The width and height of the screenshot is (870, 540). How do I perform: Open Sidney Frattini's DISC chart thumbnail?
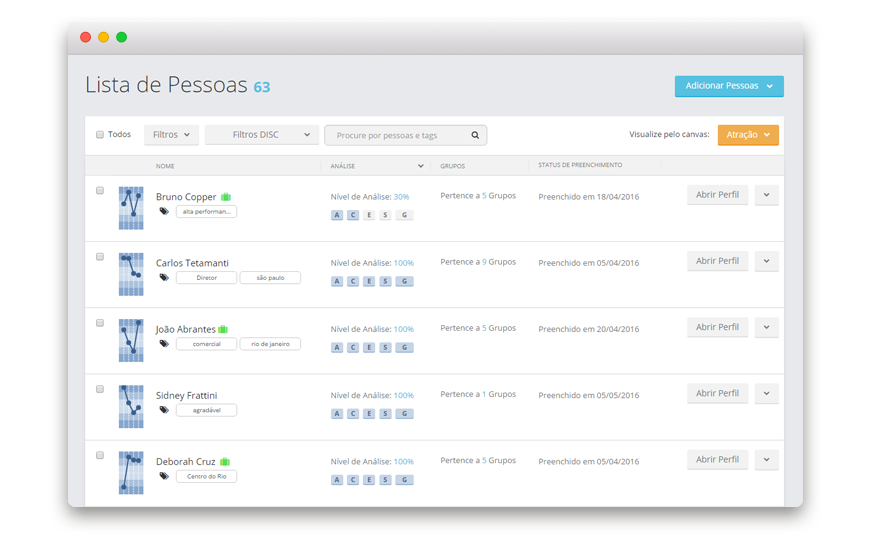(x=131, y=406)
